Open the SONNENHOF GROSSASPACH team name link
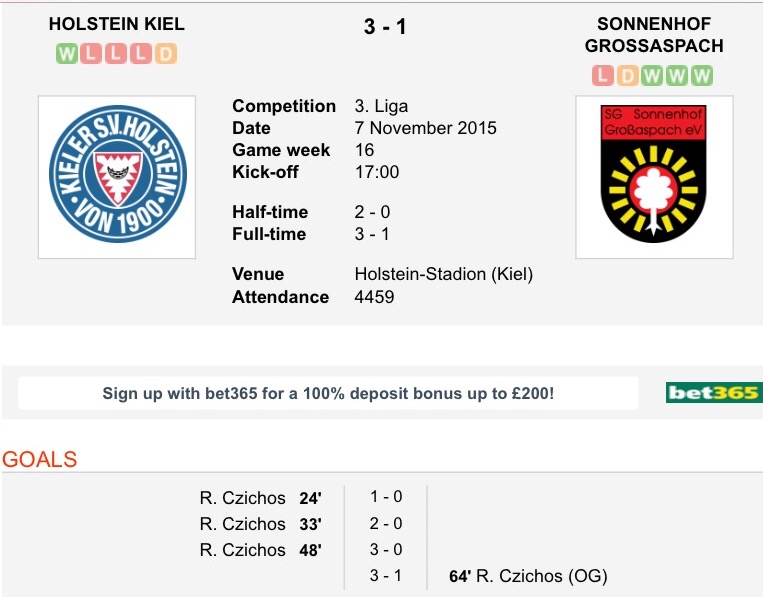This screenshot has width=763, height=597. pyautogui.click(x=654, y=35)
